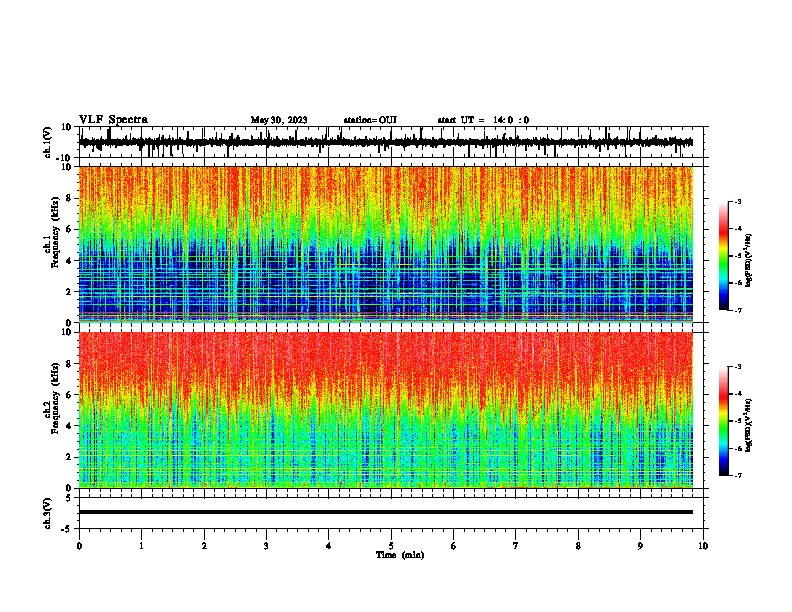Click the '-7' label on ch.2 color bar
792x612 pixels.
click(x=738, y=476)
